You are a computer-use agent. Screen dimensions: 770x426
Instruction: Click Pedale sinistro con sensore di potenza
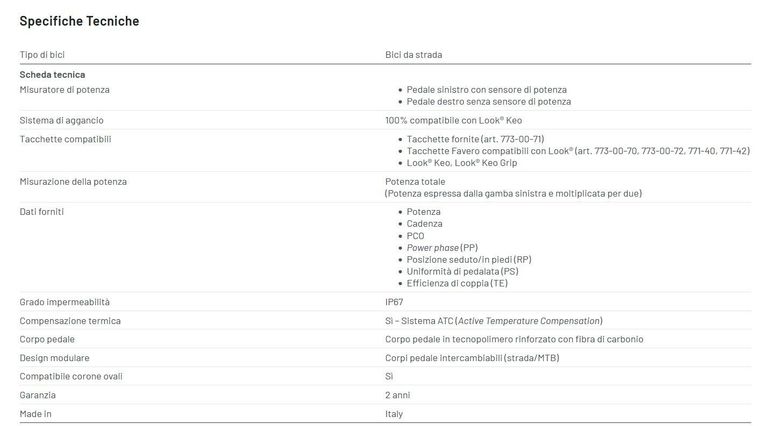pos(486,90)
